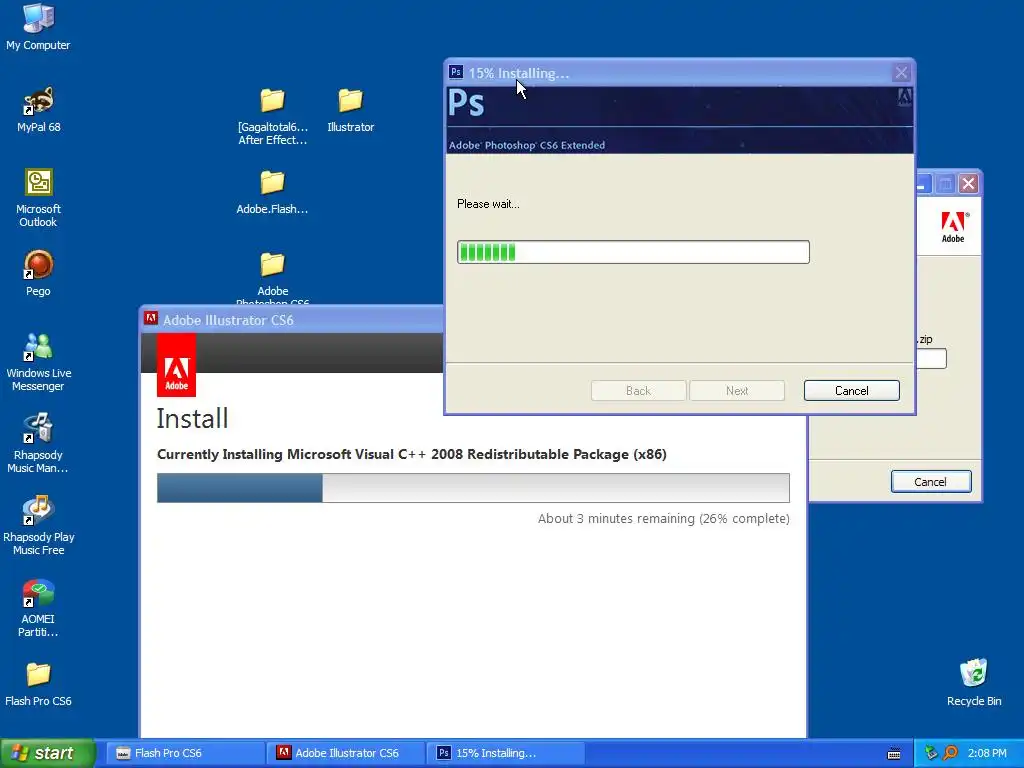Click Cancel in the rear extraction dialog
1024x768 pixels.
click(x=931, y=482)
